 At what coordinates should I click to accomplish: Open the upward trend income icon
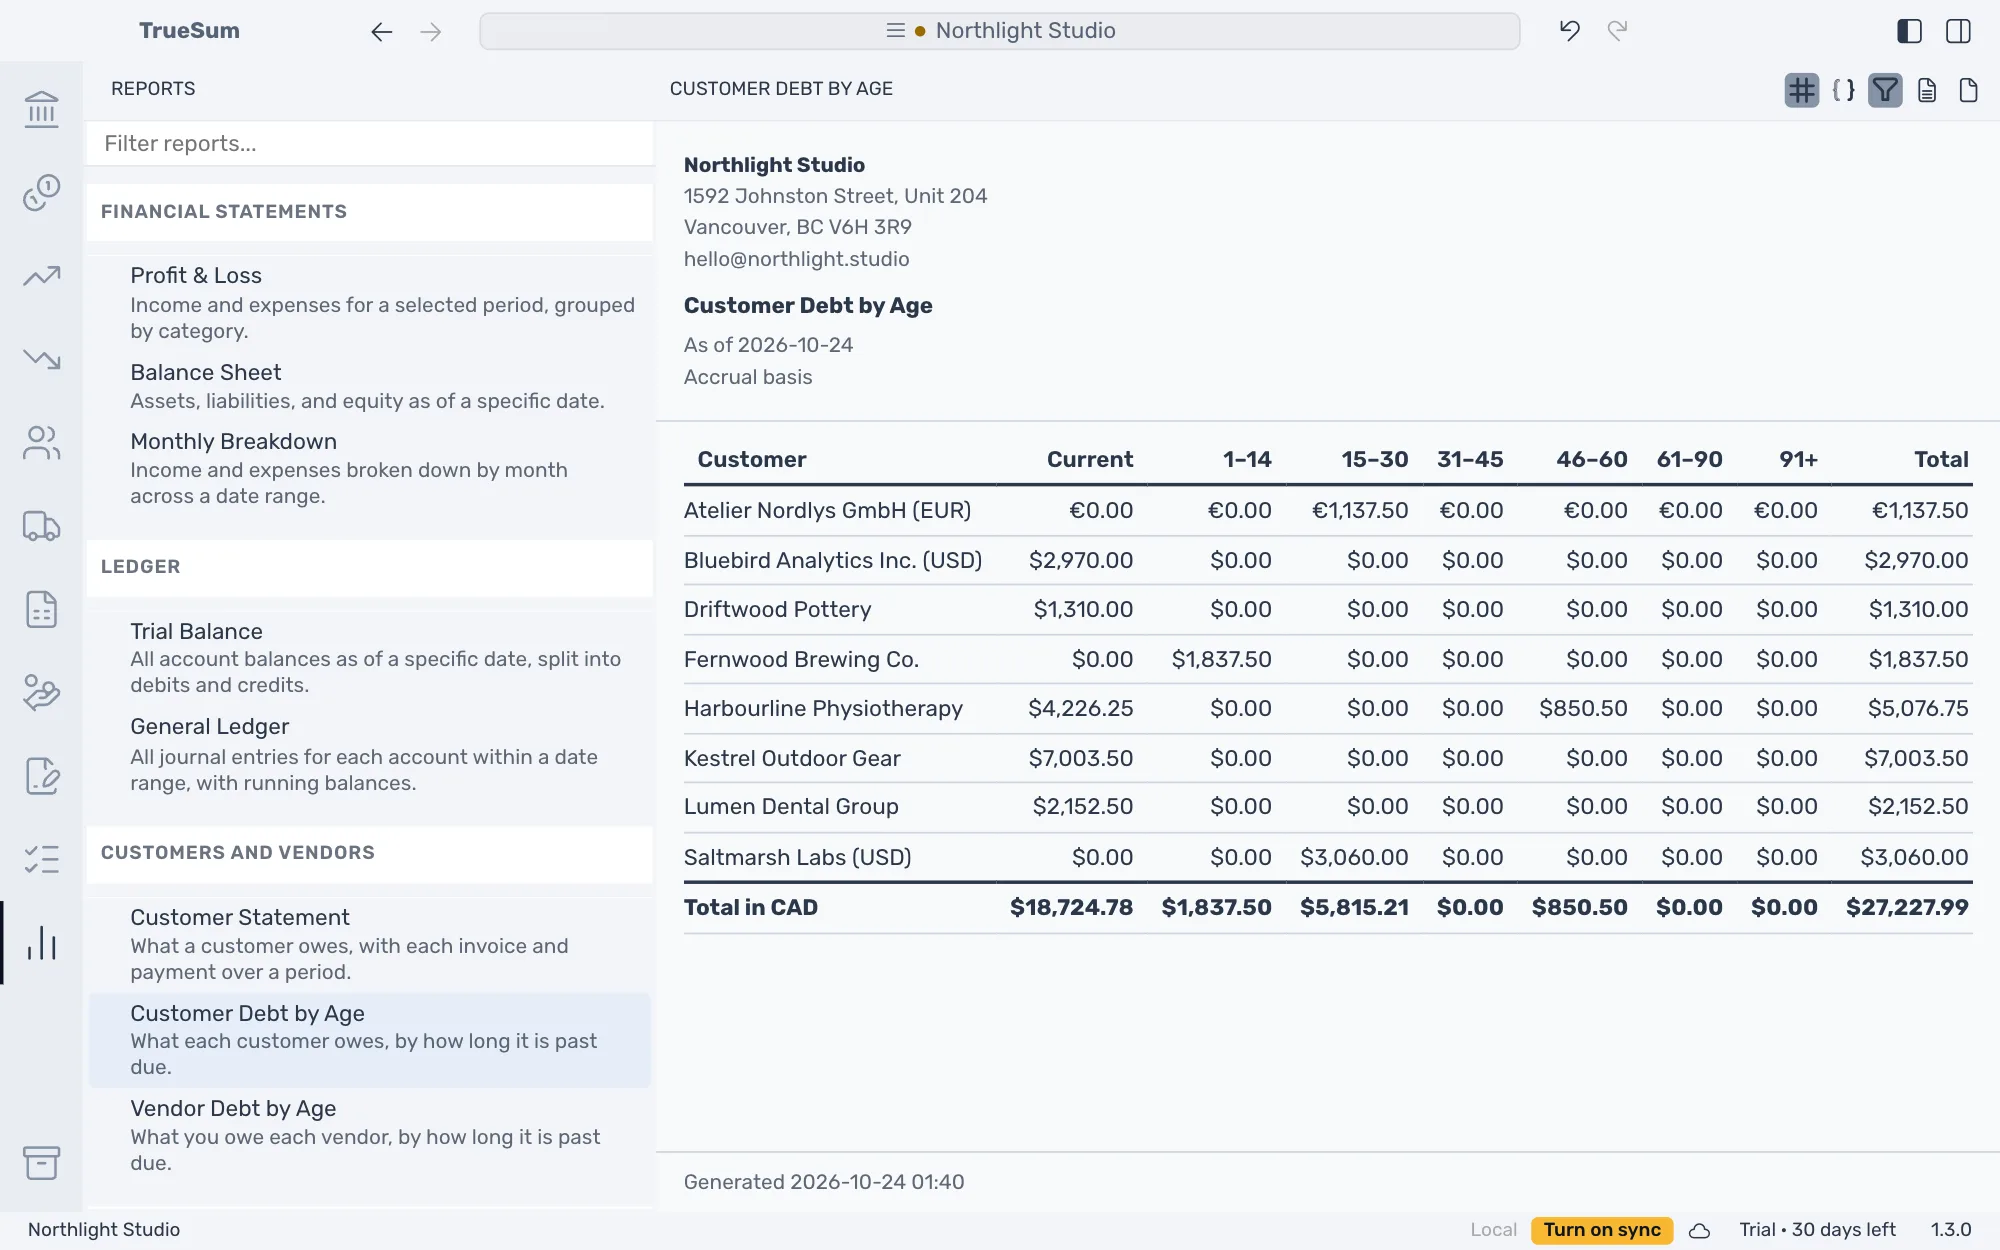click(41, 276)
